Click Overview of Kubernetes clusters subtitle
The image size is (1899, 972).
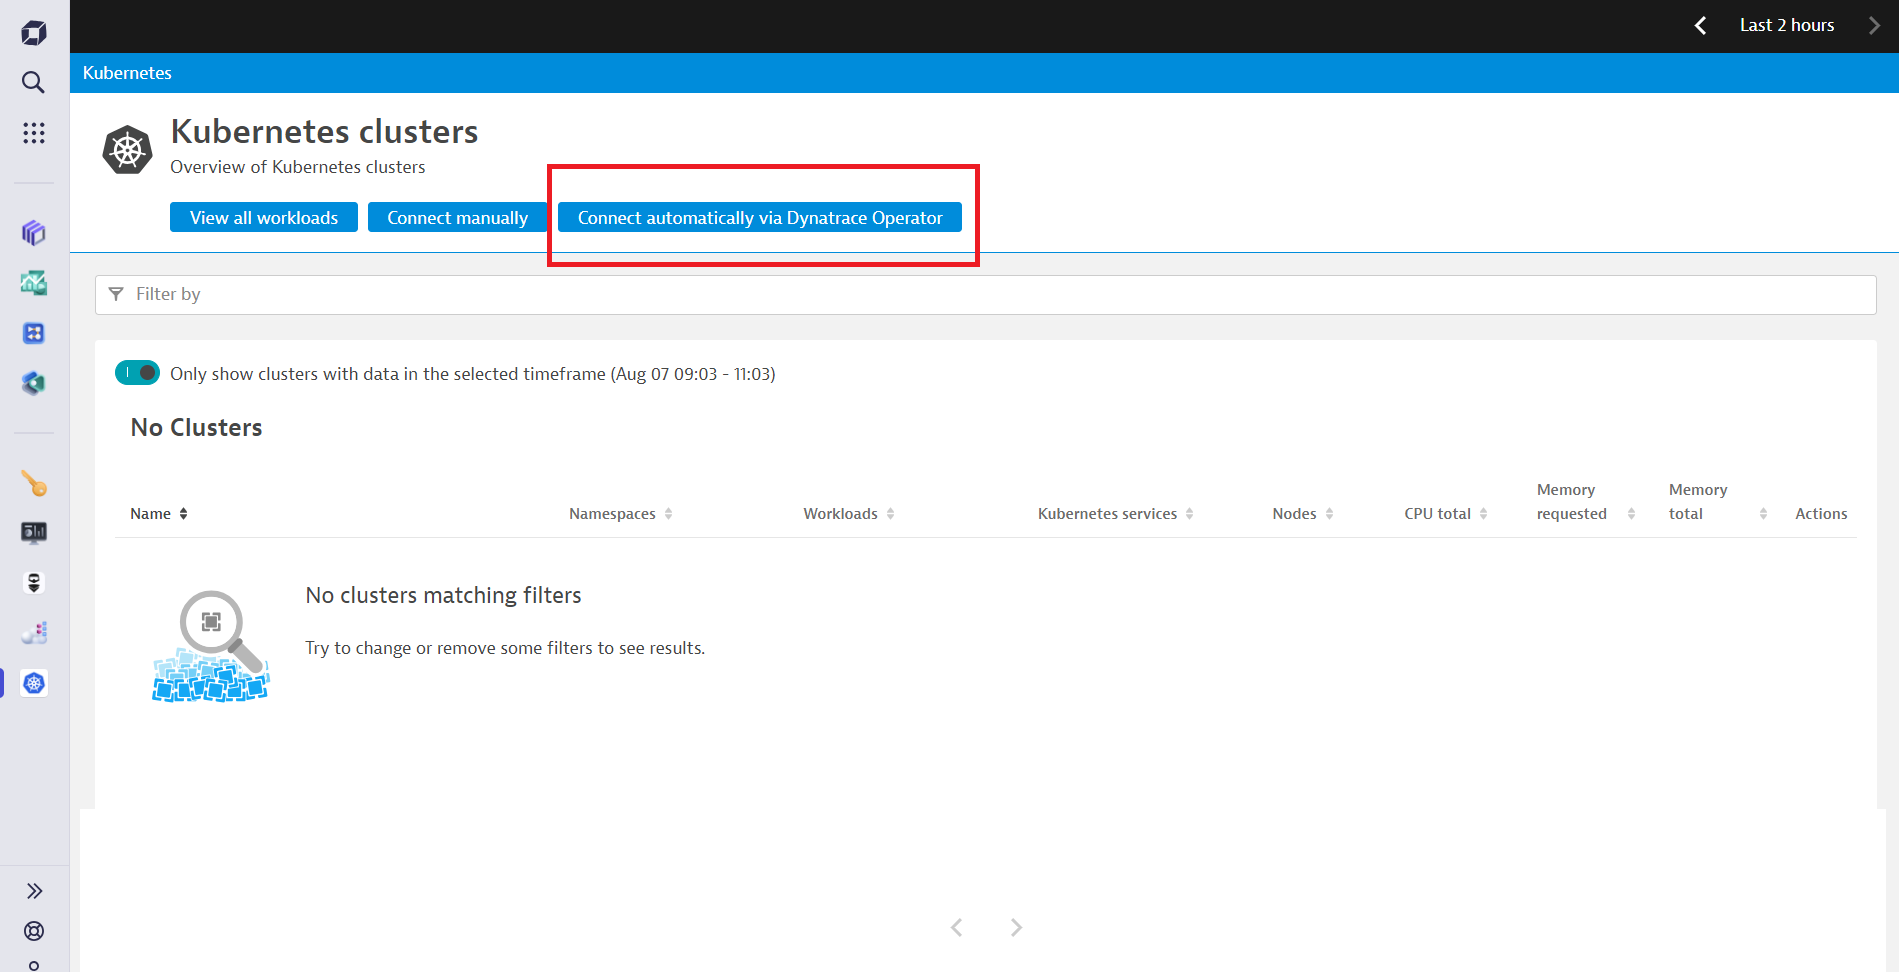tap(298, 167)
